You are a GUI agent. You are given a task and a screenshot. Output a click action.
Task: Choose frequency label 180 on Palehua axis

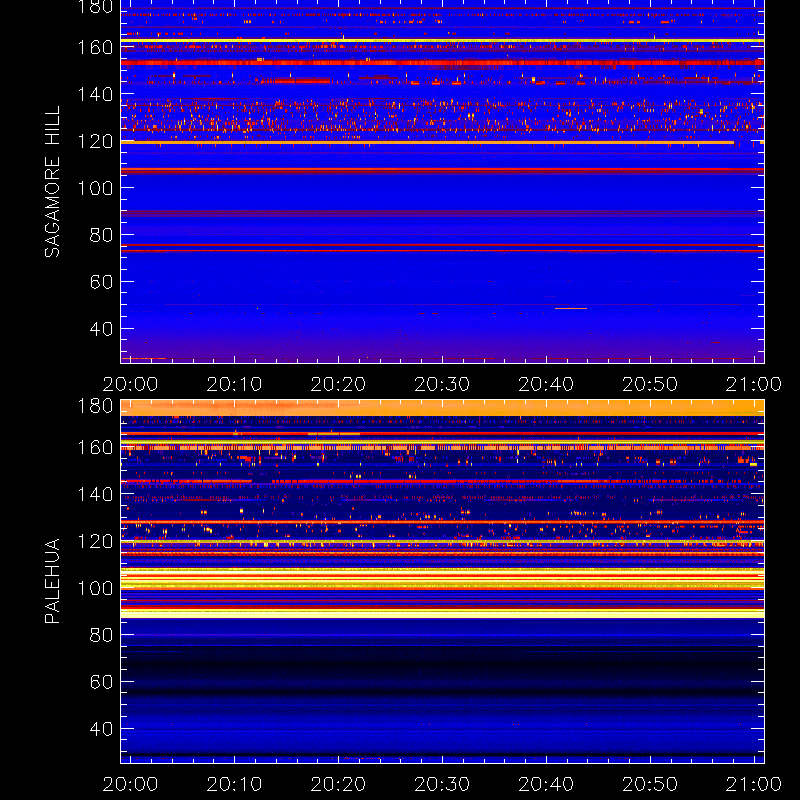[x=95, y=406]
